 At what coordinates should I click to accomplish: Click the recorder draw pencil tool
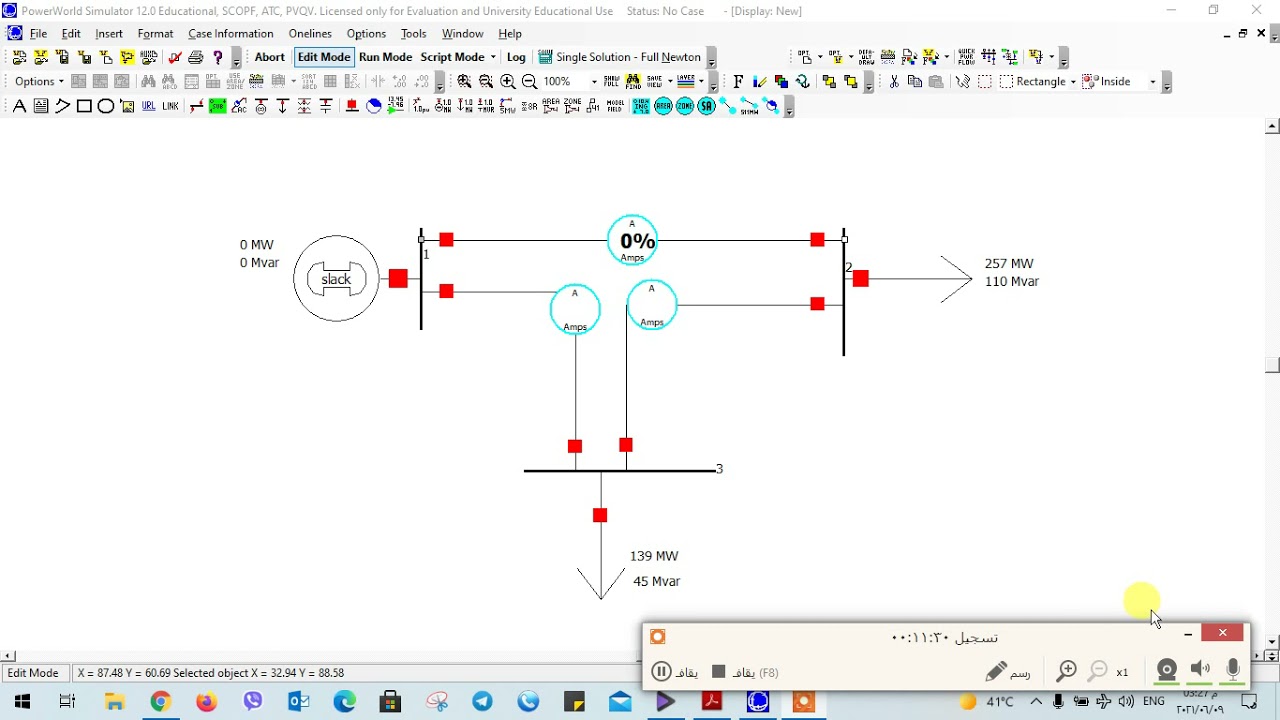996,672
